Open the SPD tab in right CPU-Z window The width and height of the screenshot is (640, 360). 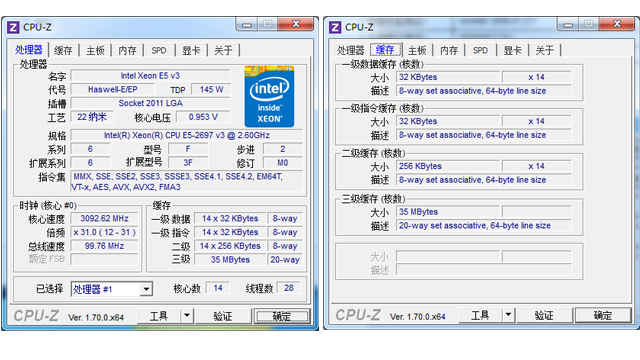coord(480,50)
